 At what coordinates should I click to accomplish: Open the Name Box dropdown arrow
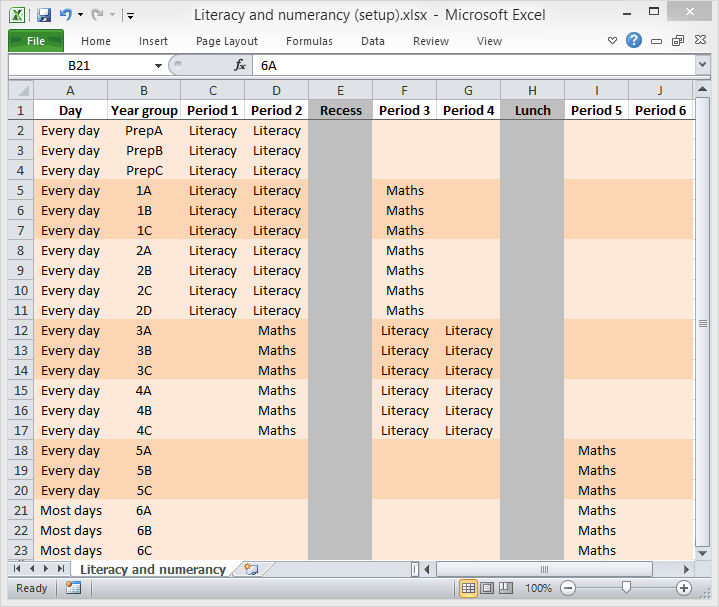tap(158, 66)
